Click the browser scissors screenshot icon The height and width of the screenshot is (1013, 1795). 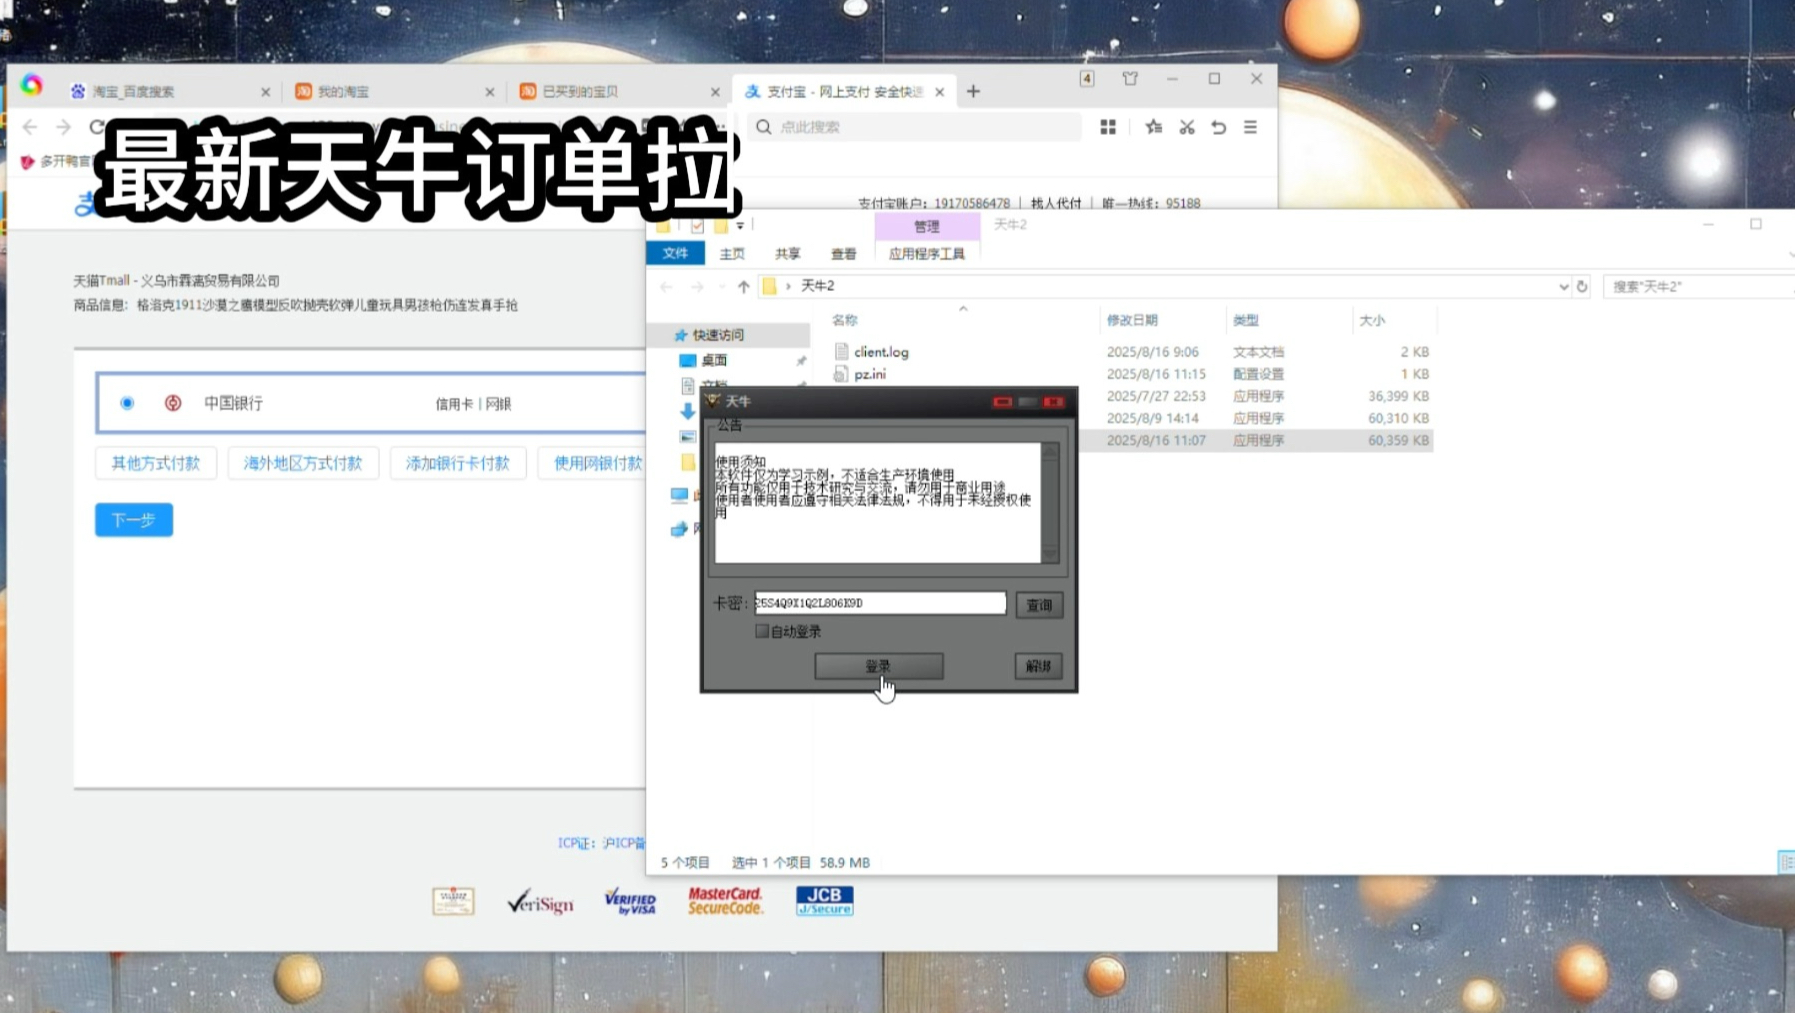pyautogui.click(x=1187, y=127)
